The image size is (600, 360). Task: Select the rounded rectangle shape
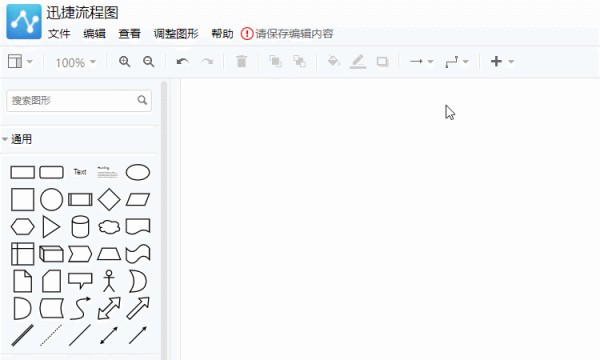(x=52, y=172)
